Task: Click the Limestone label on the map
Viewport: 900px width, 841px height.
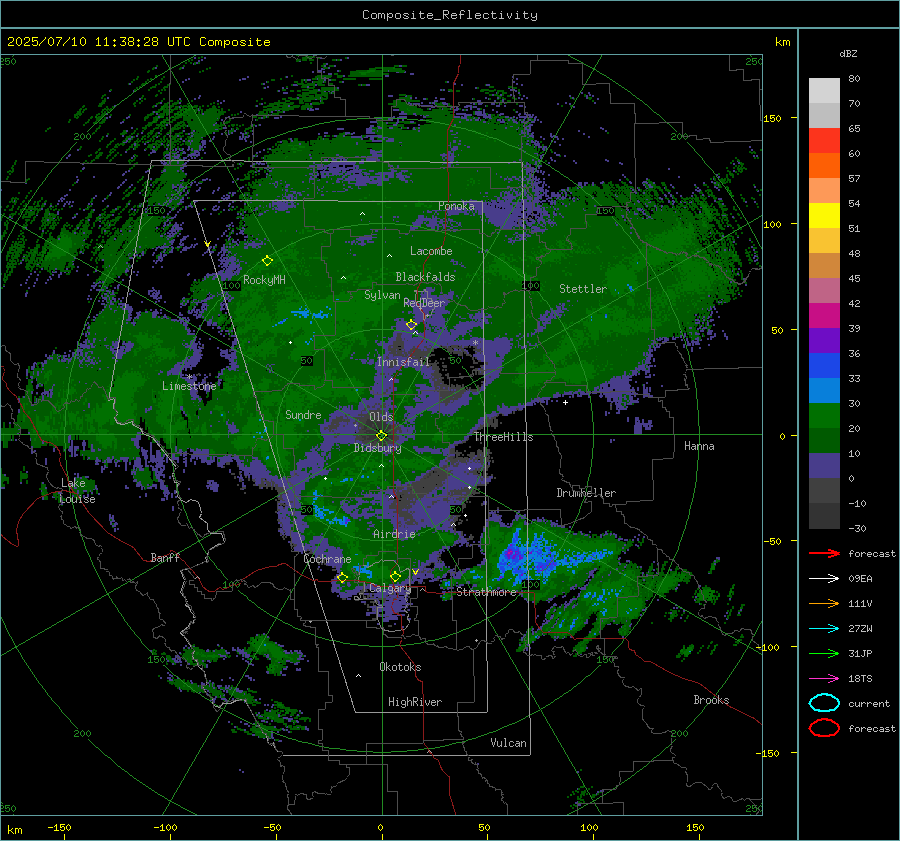Action: click(189, 386)
